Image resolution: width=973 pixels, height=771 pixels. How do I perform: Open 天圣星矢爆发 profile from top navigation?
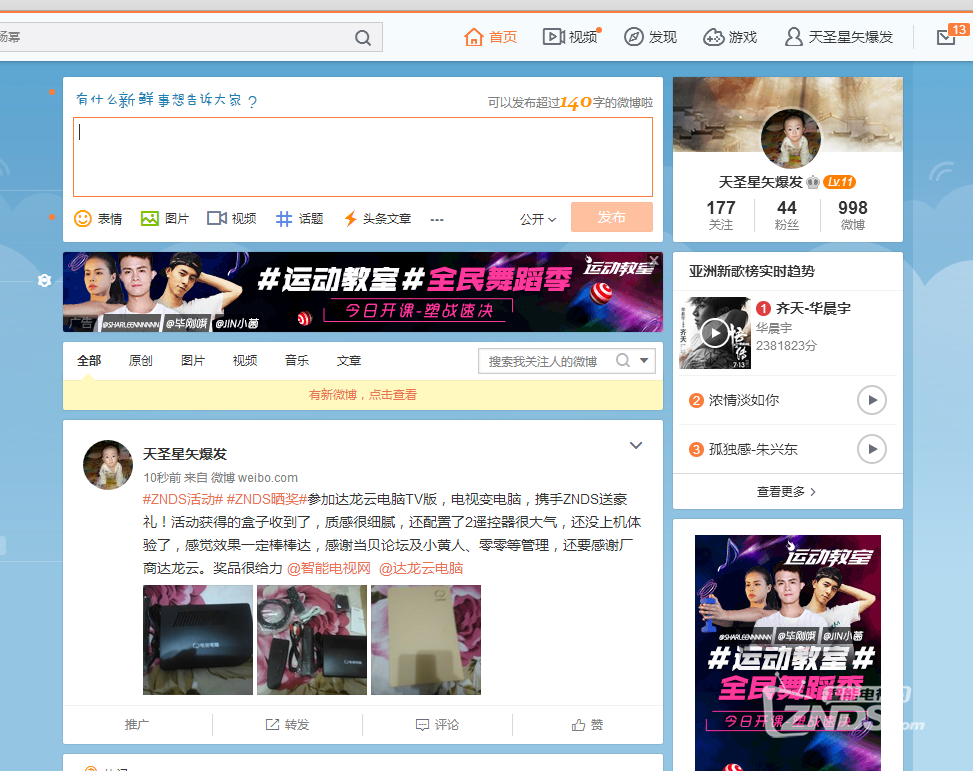839,37
